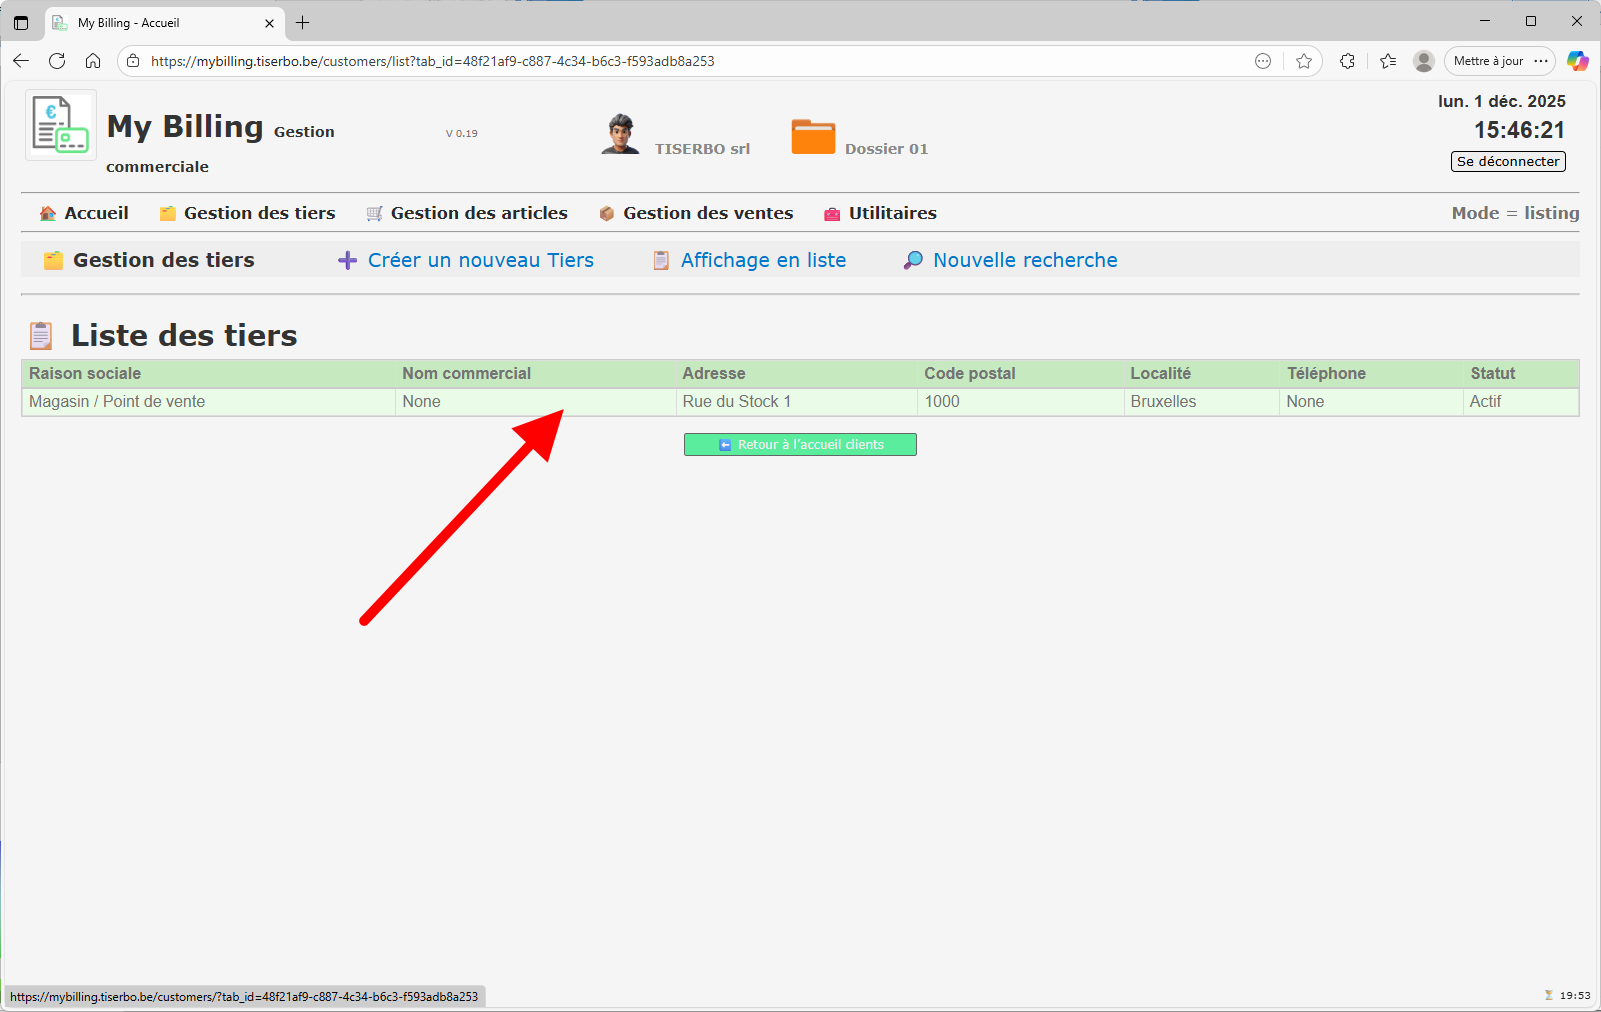Click the plus icon beside Créer un nouveau Tiers

[x=347, y=260]
